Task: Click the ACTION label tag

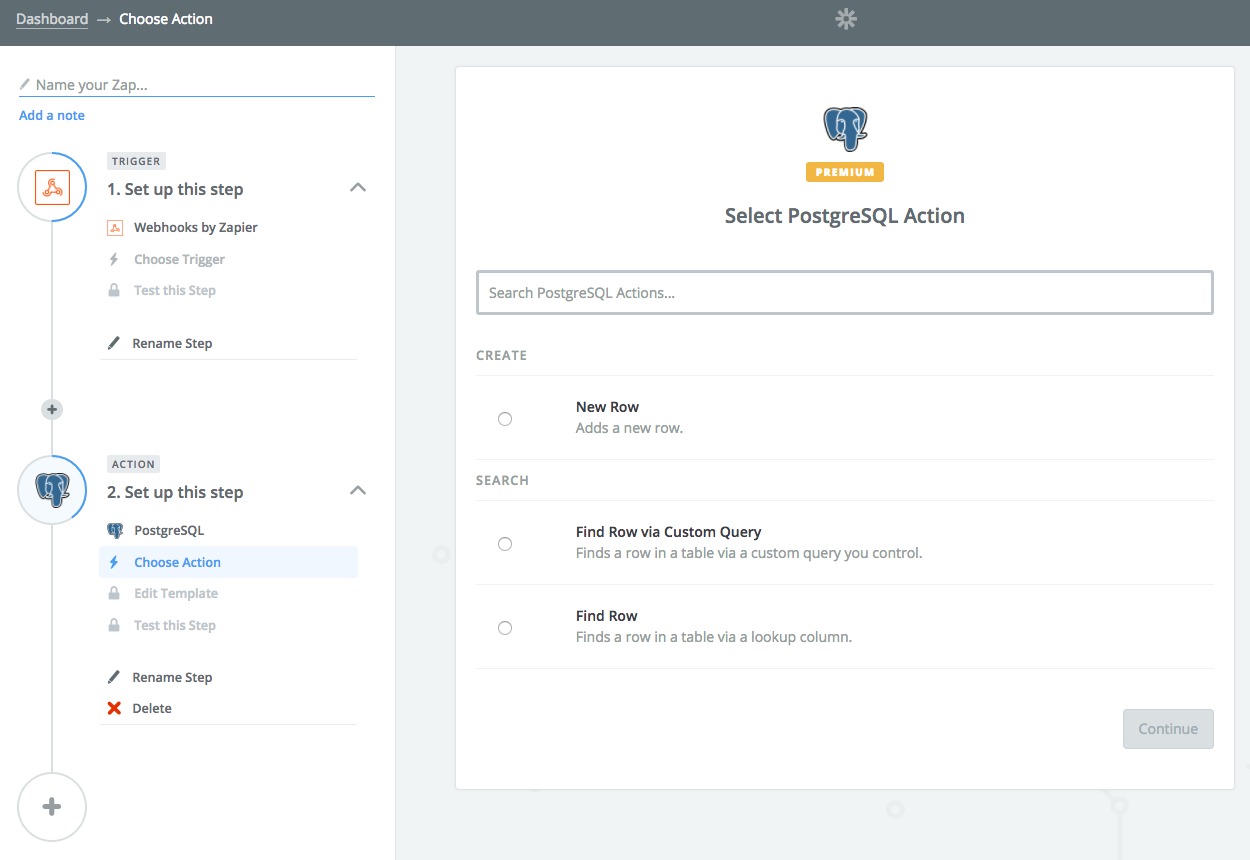Action: [x=133, y=464]
